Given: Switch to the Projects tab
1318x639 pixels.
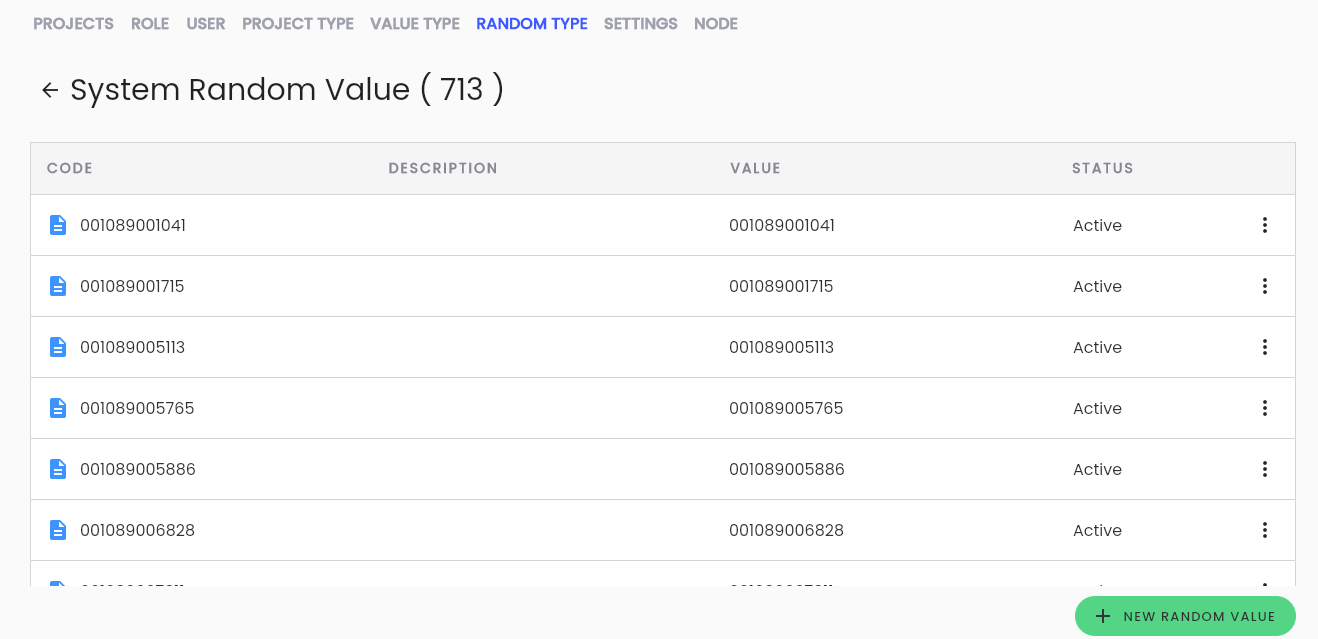Looking at the screenshot, I should pyautogui.click(x=73, y=24).
